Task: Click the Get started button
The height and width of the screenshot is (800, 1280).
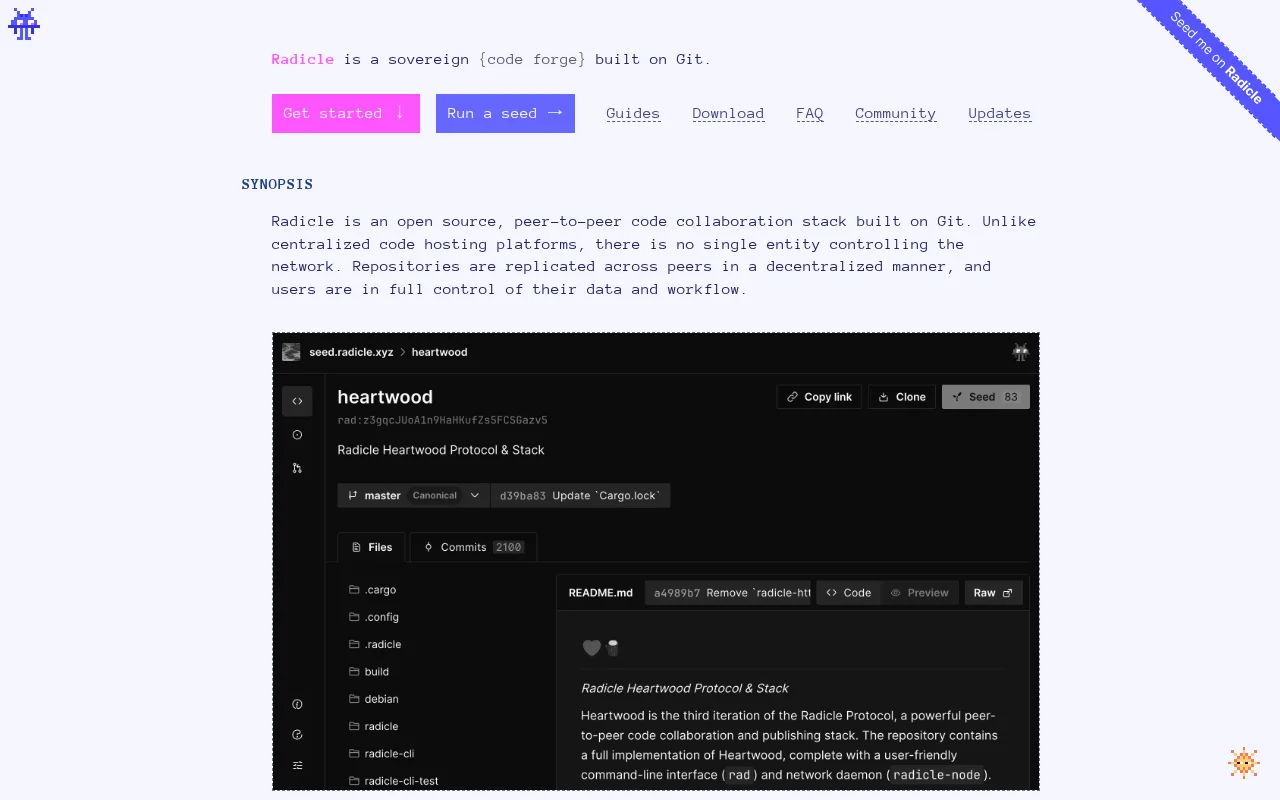Action: click(346, 113)
